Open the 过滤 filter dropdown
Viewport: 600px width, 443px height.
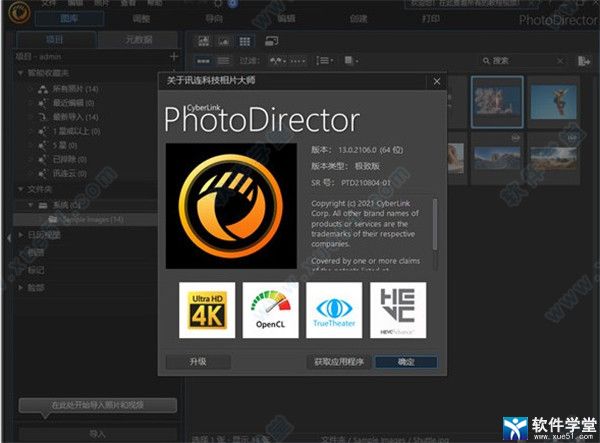(277, 61)
